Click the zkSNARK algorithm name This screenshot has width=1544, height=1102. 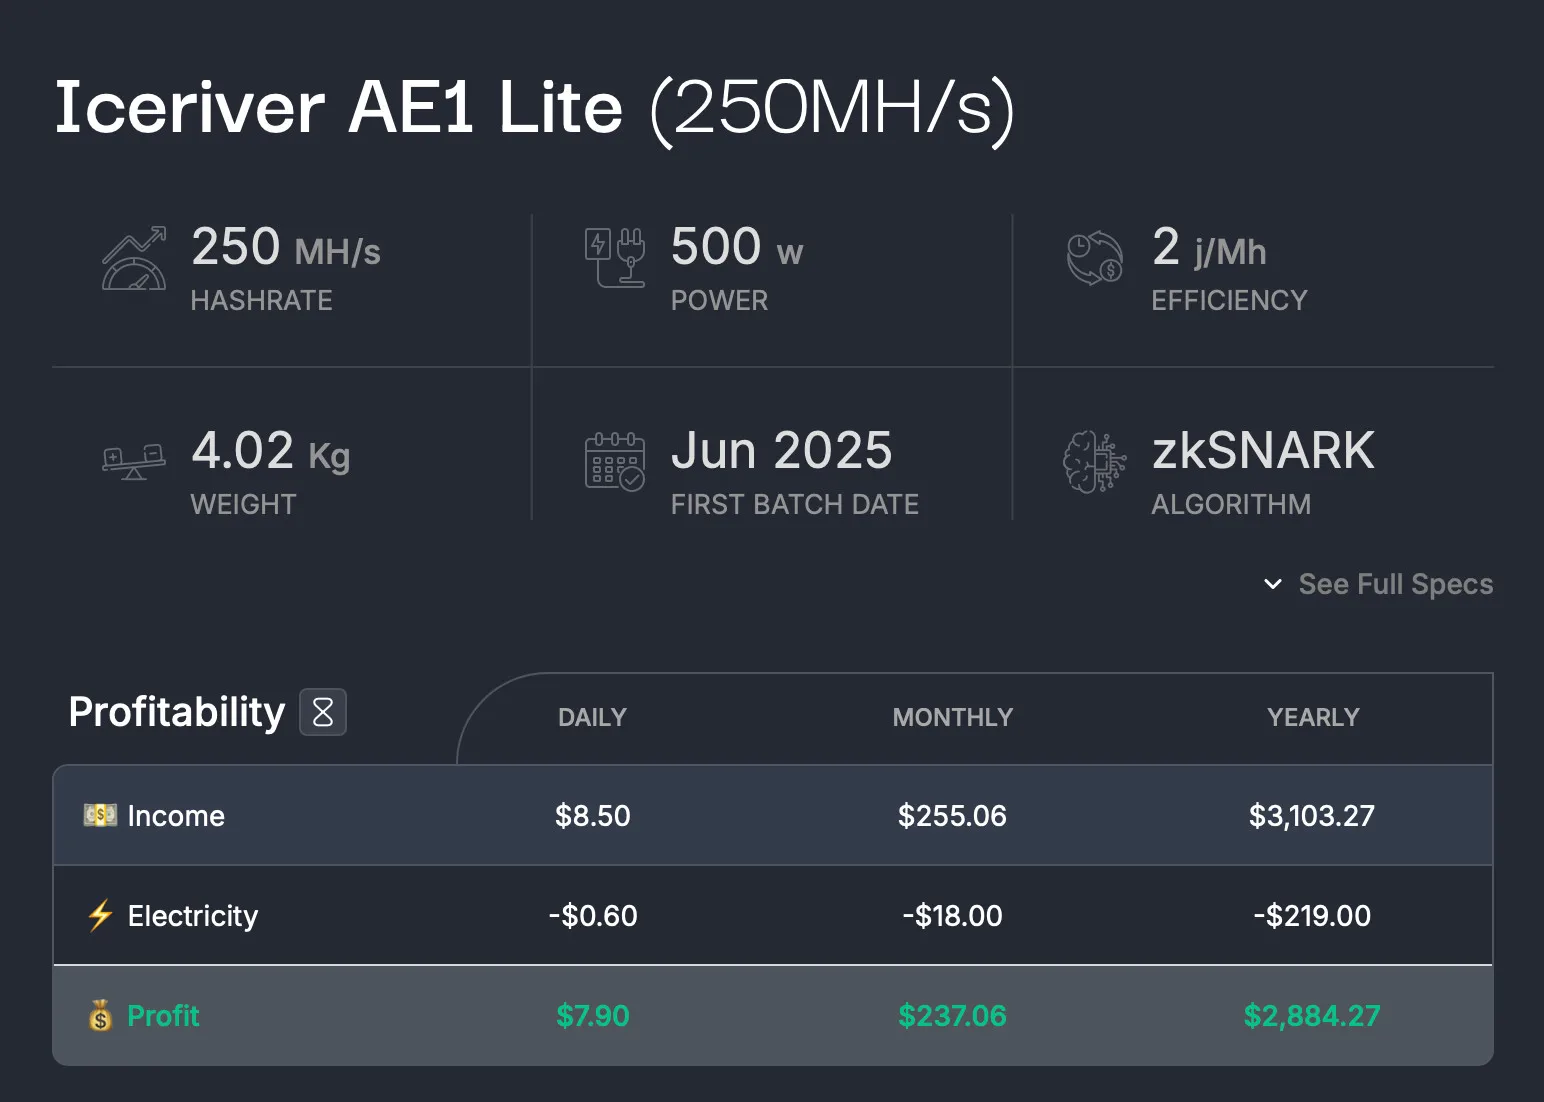coord(1263,451)
